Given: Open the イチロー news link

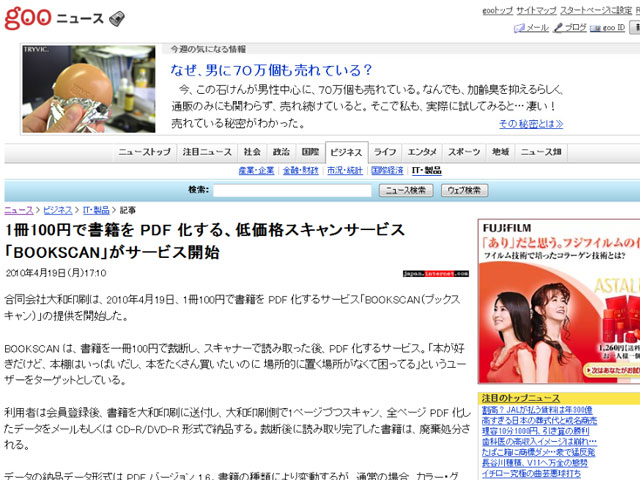Looking at the screenshot, I should [531, 473].
